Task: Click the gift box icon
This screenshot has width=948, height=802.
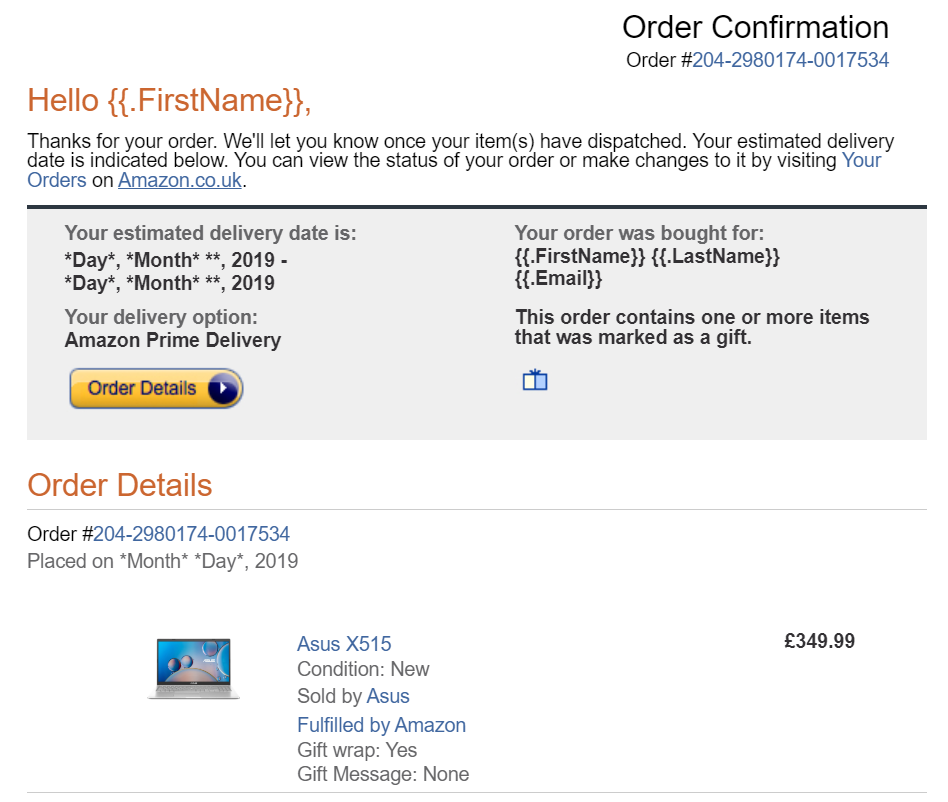Action: (534, 380)
